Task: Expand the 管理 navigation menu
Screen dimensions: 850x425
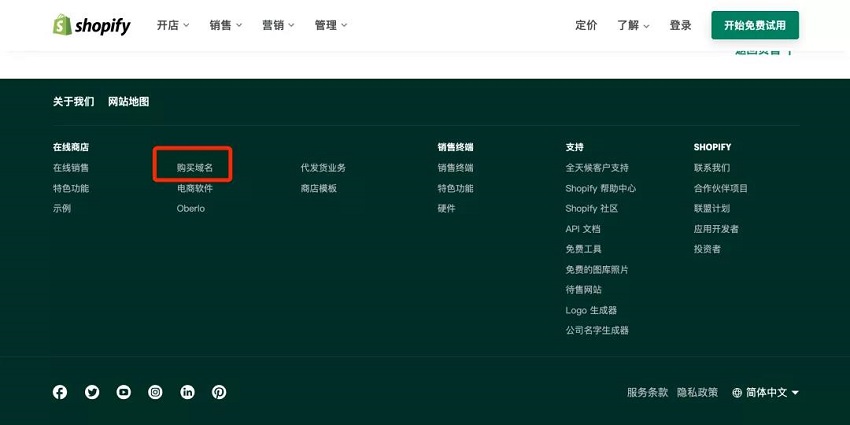Action: coord(331,25)
